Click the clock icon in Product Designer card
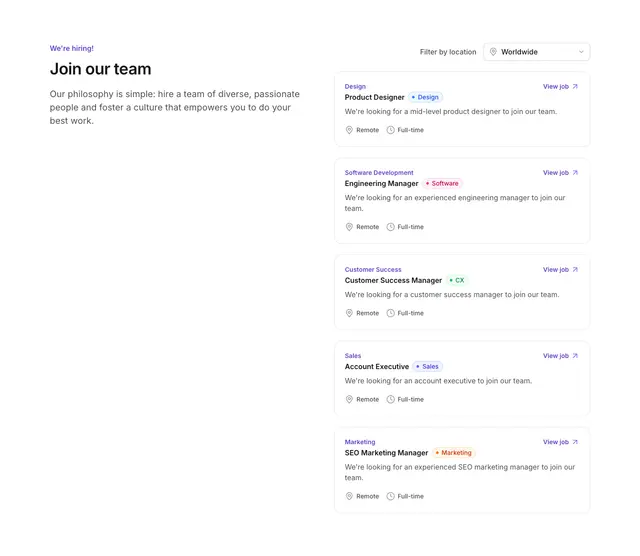This screenshot has width=640, height=556. [391, 130]
